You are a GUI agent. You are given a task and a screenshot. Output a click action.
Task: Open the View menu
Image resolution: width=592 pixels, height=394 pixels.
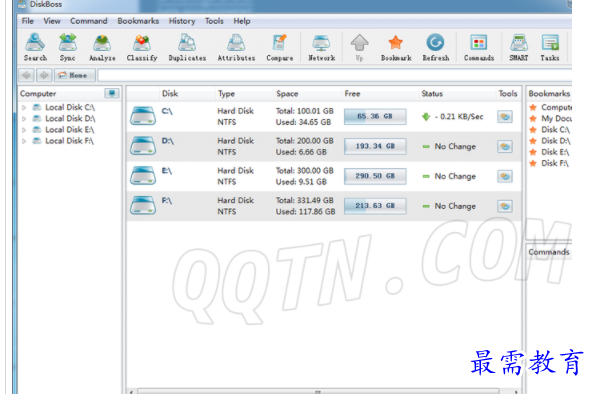52,21
